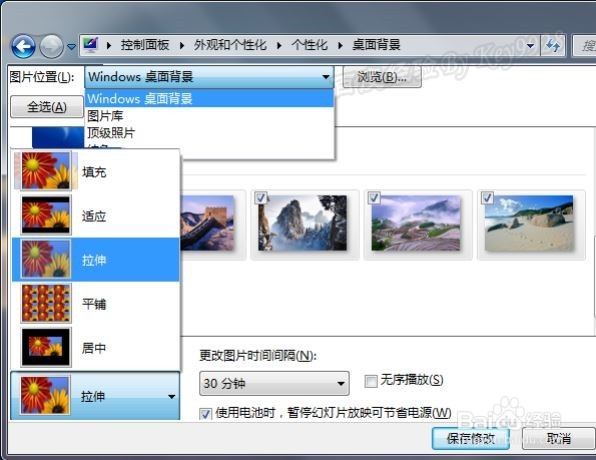Open the 图片位置 combo box

209,77
